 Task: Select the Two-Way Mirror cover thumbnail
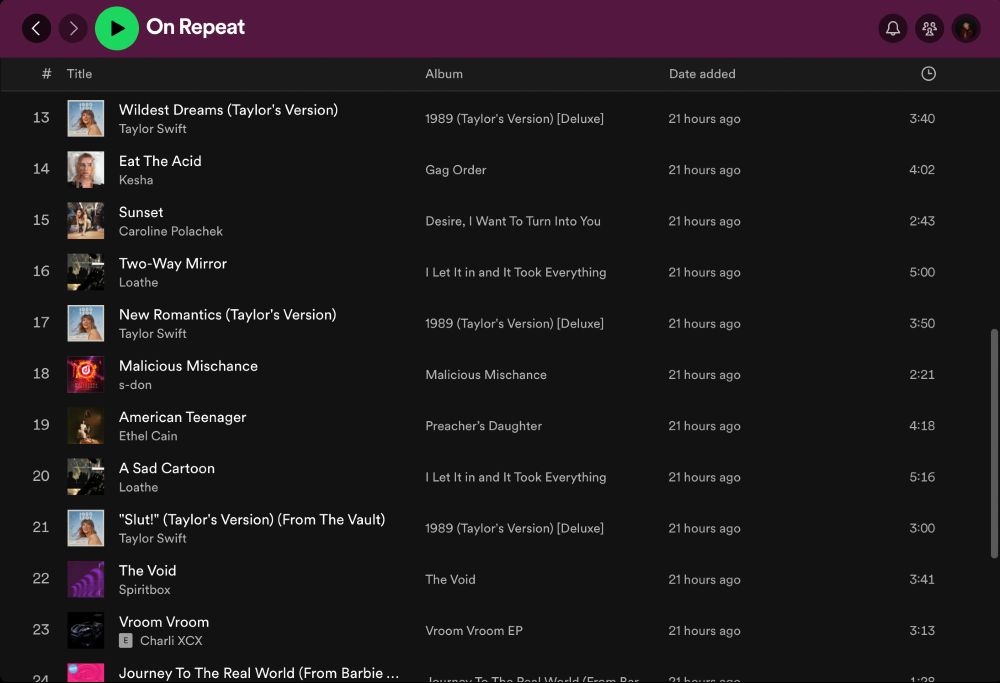coord(85,272)
